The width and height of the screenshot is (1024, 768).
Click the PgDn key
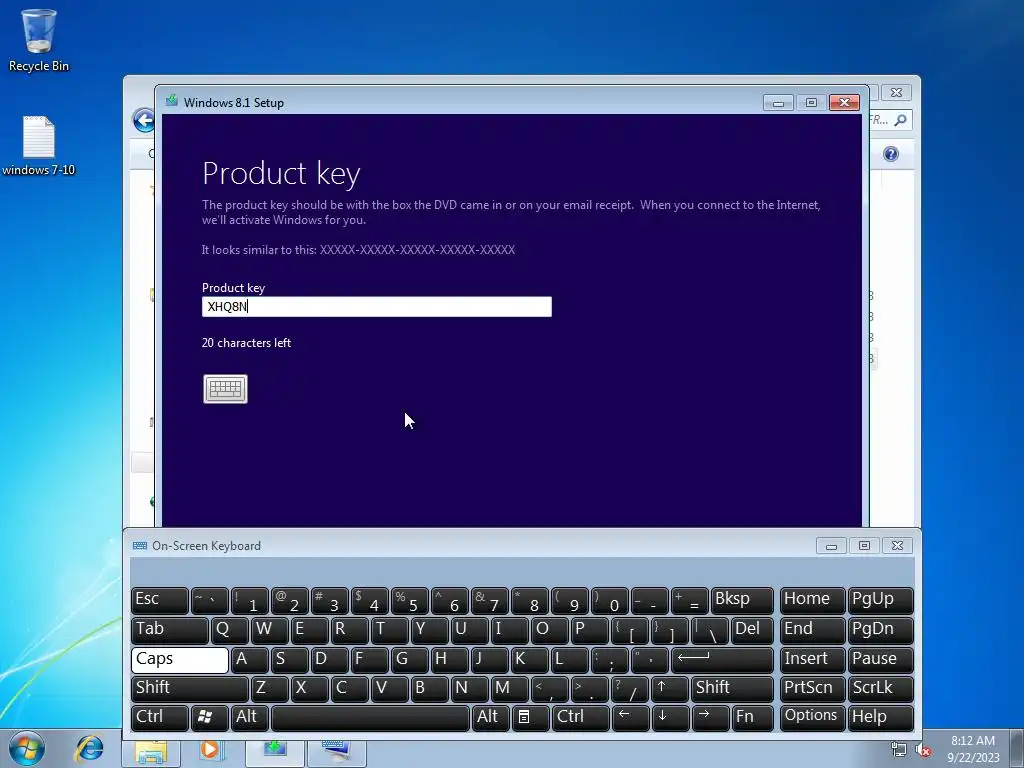pyautogui.click(x=880, y=630)
